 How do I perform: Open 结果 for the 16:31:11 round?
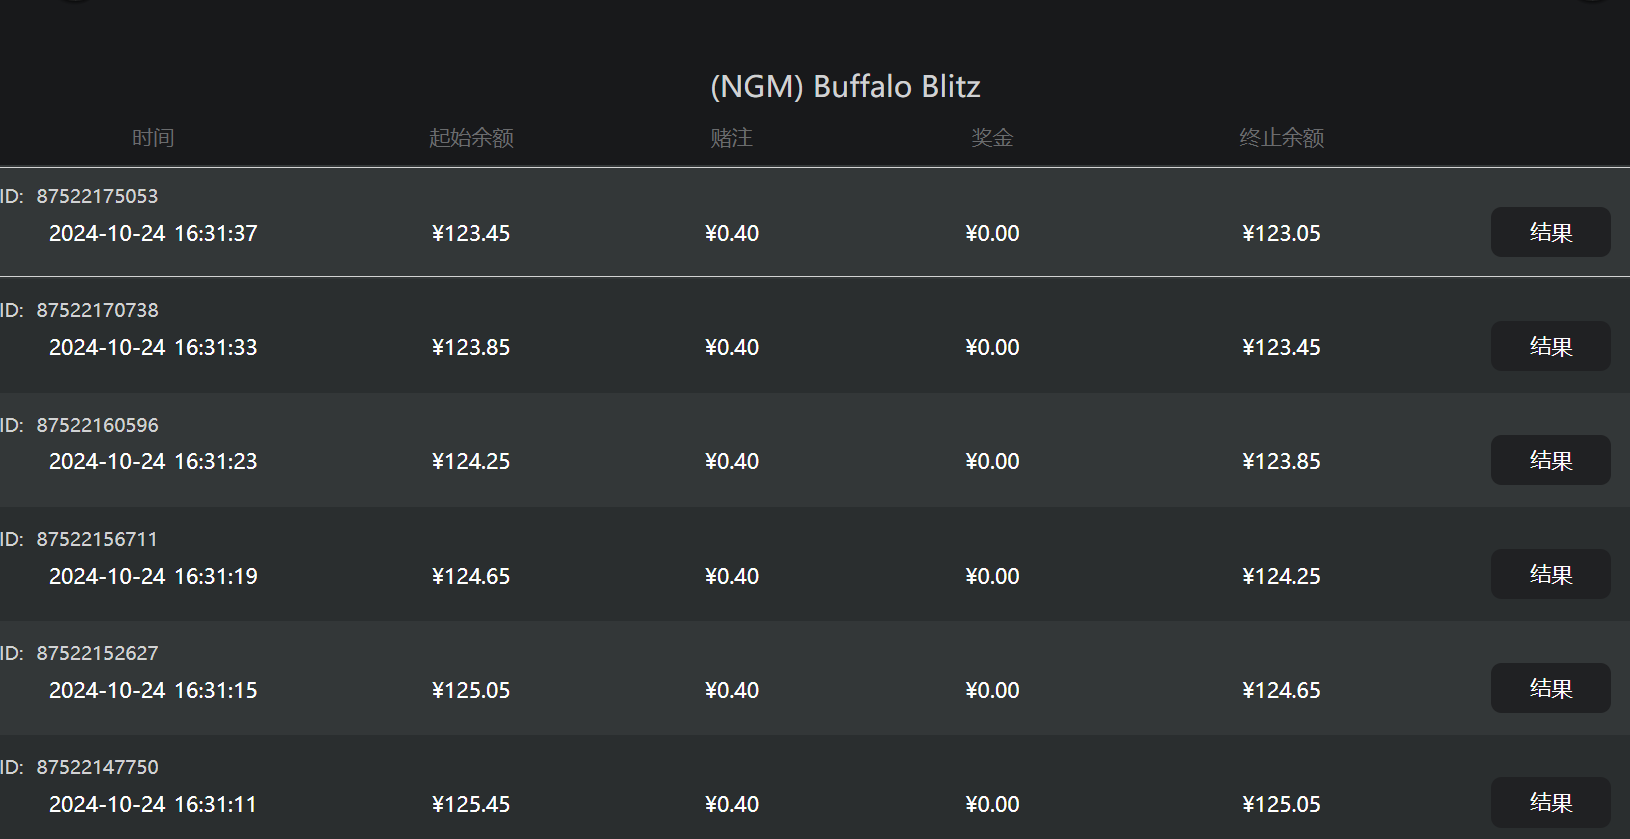click(1550, 802)
